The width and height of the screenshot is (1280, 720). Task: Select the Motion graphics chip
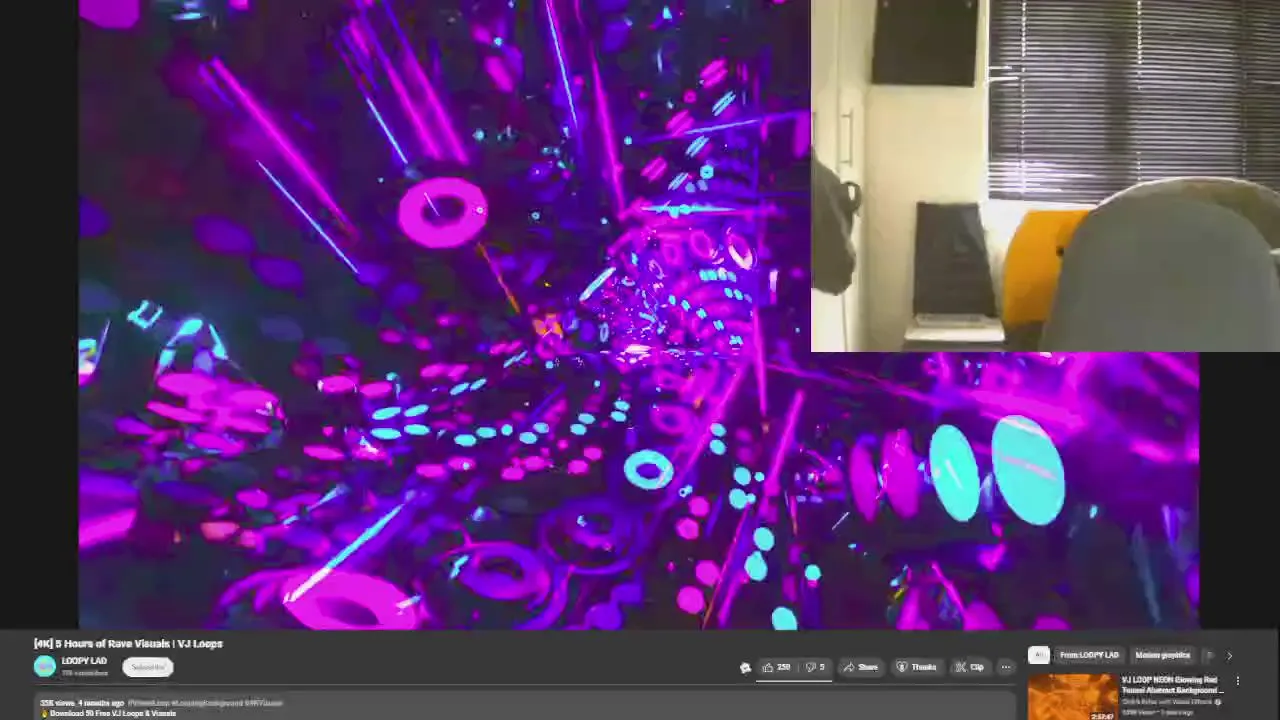tap(1162, 655)
